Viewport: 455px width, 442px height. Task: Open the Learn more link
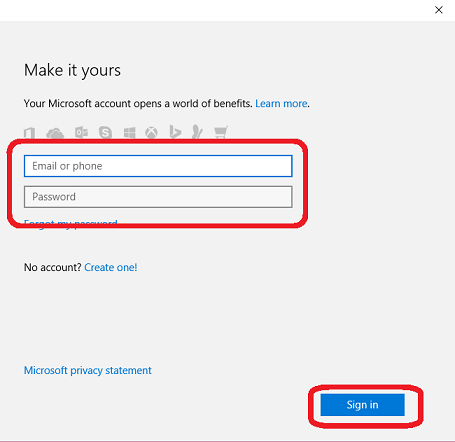tap(281, 104)
